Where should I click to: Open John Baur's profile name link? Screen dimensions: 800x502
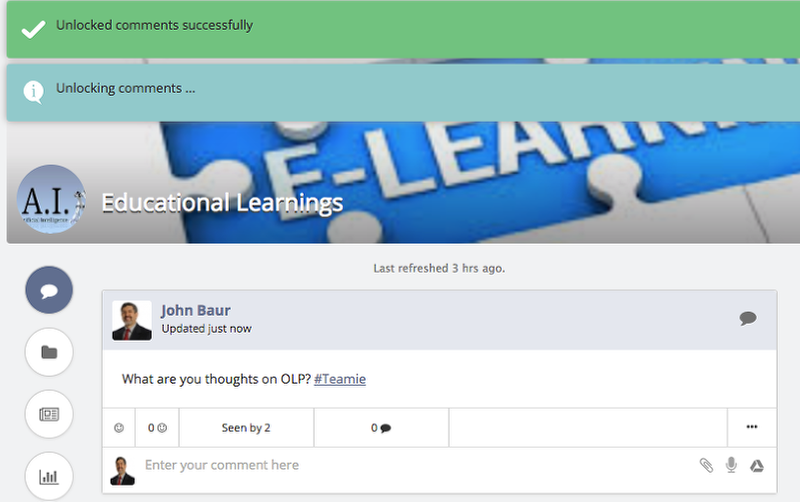196,310
